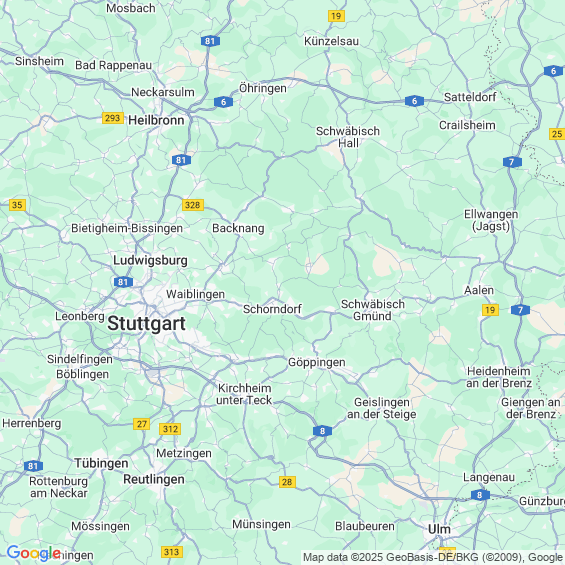
Task: Select the Heilbronn city label
Action: (x=156, y=120)
